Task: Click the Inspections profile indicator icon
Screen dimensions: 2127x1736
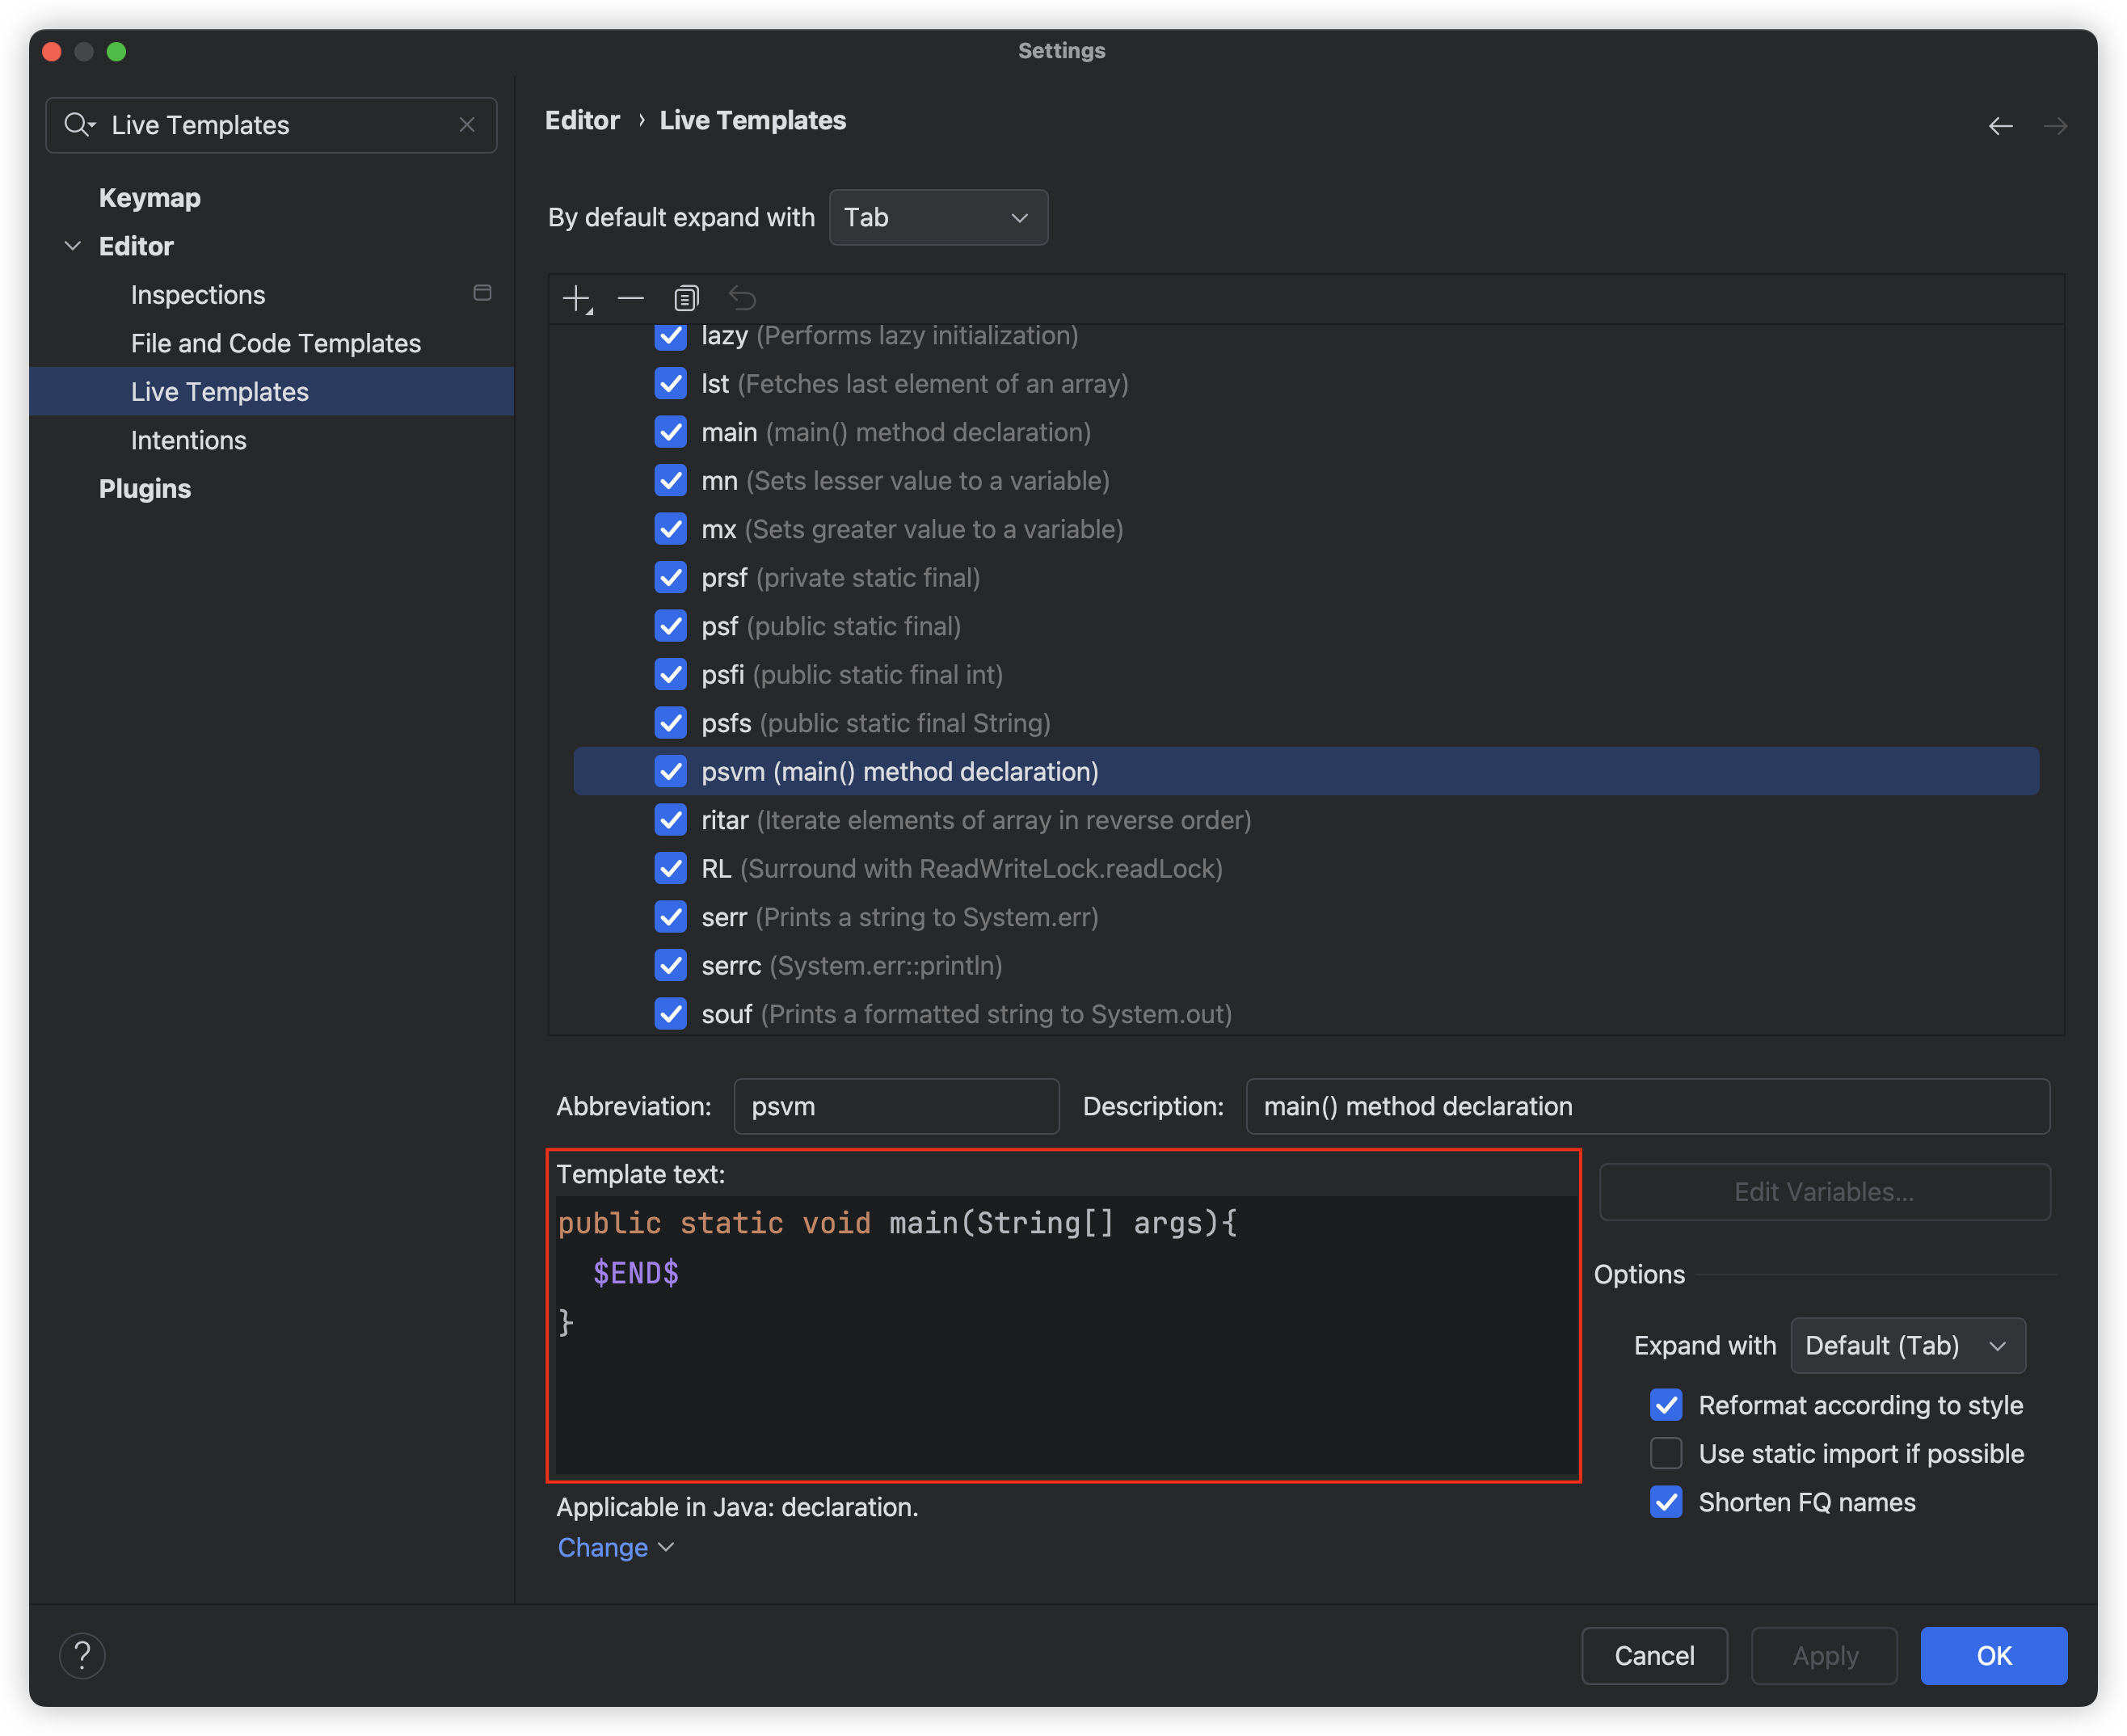Action: click(x=482, y=293)
